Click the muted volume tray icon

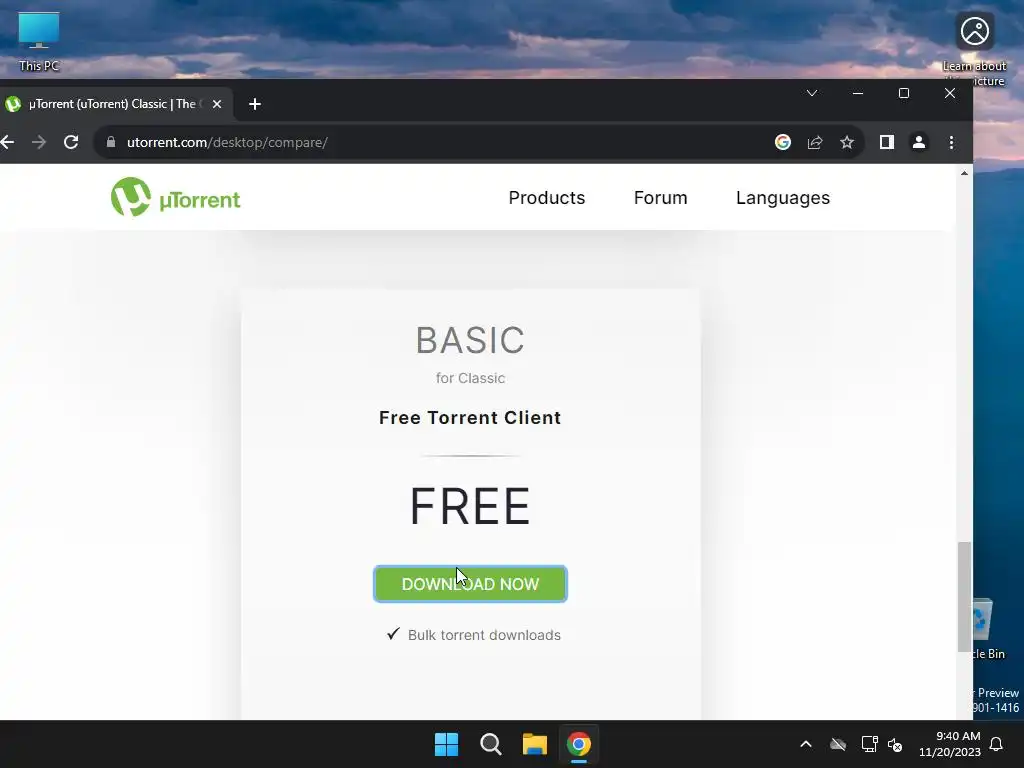(895, 744)
